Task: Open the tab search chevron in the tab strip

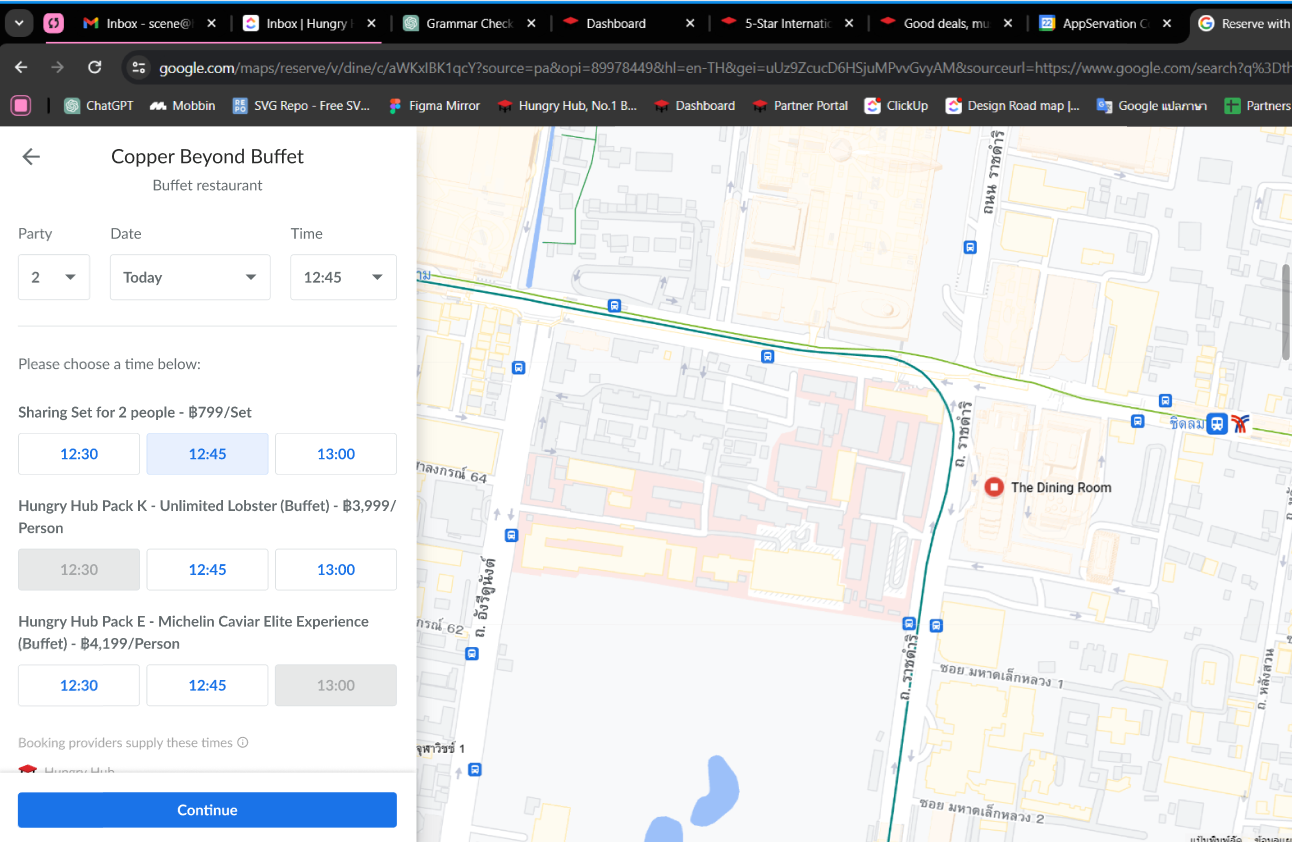Action: [19, 23]
